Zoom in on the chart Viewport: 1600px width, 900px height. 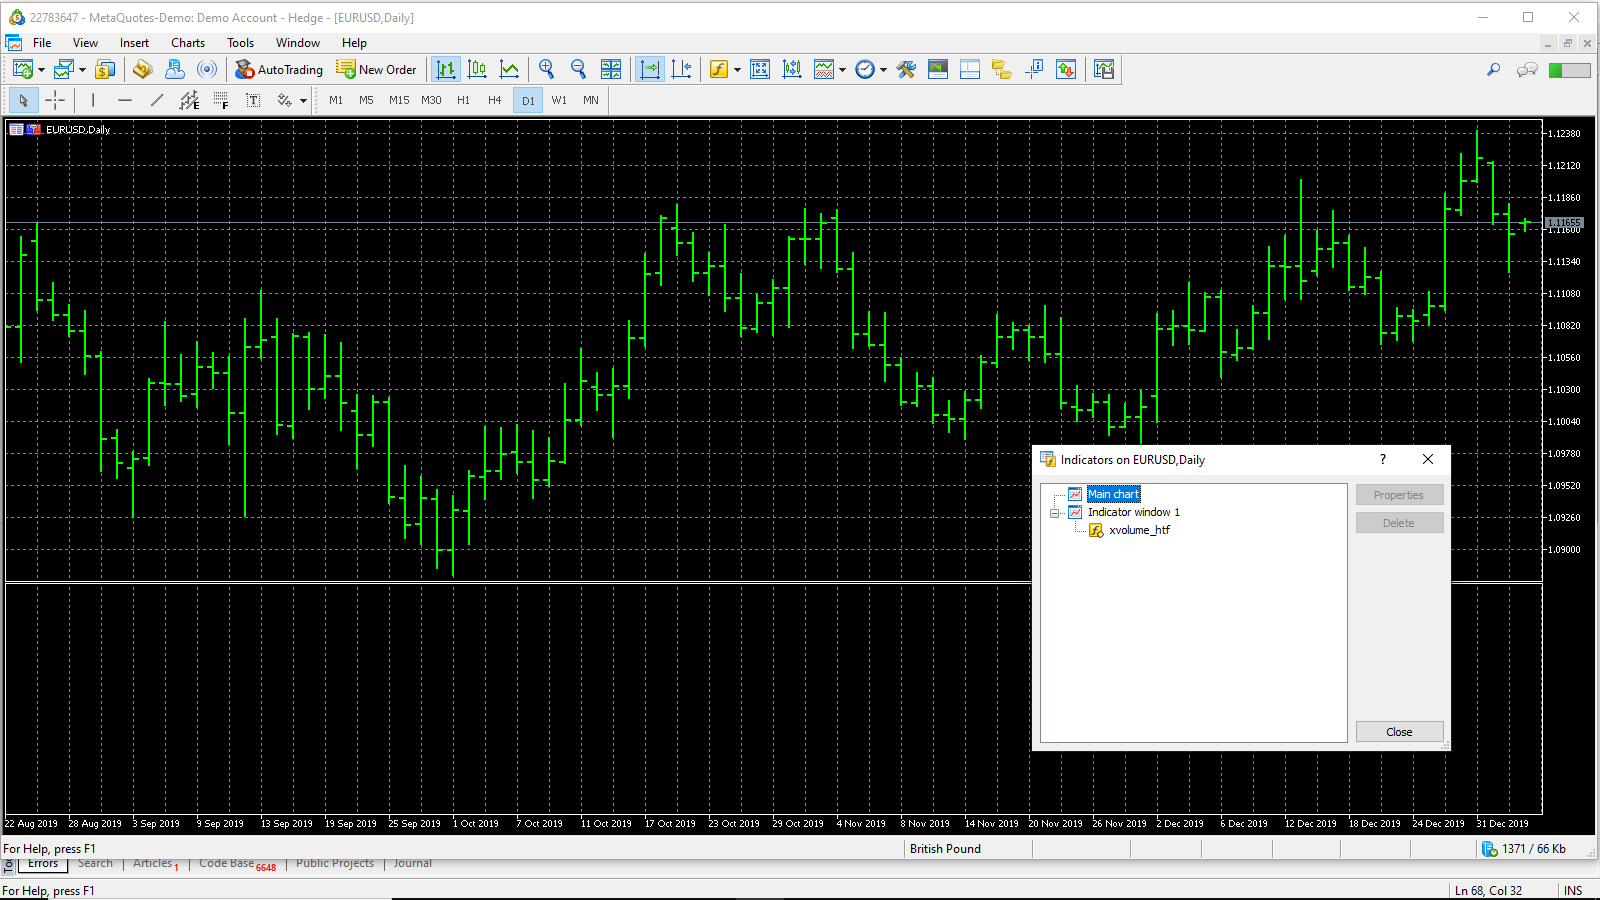pos(546,69)
